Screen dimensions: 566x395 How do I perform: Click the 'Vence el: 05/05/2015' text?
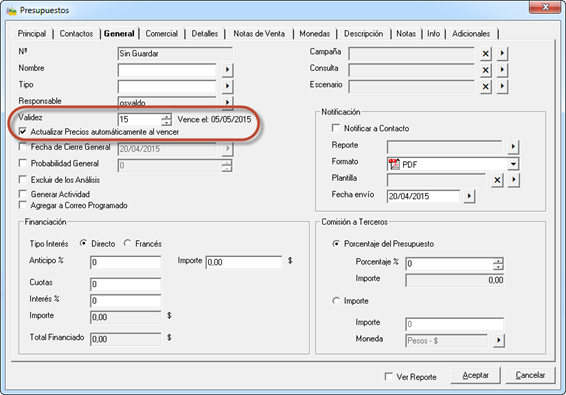pos(214,120)
